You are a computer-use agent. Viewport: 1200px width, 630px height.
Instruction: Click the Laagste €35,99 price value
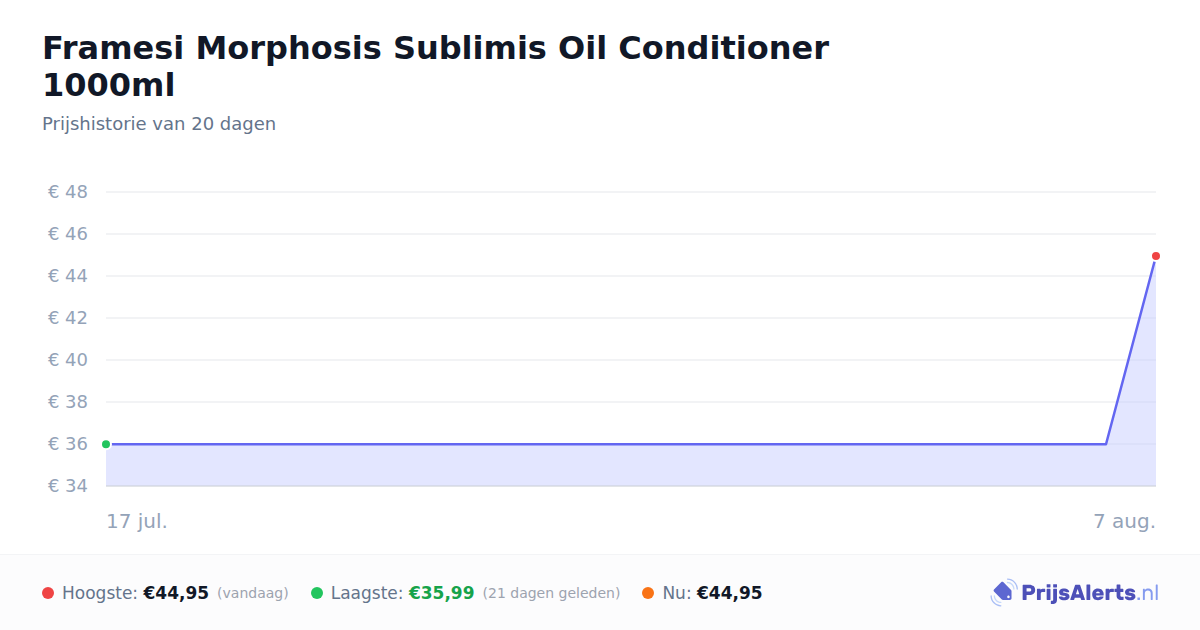point(441,593)
